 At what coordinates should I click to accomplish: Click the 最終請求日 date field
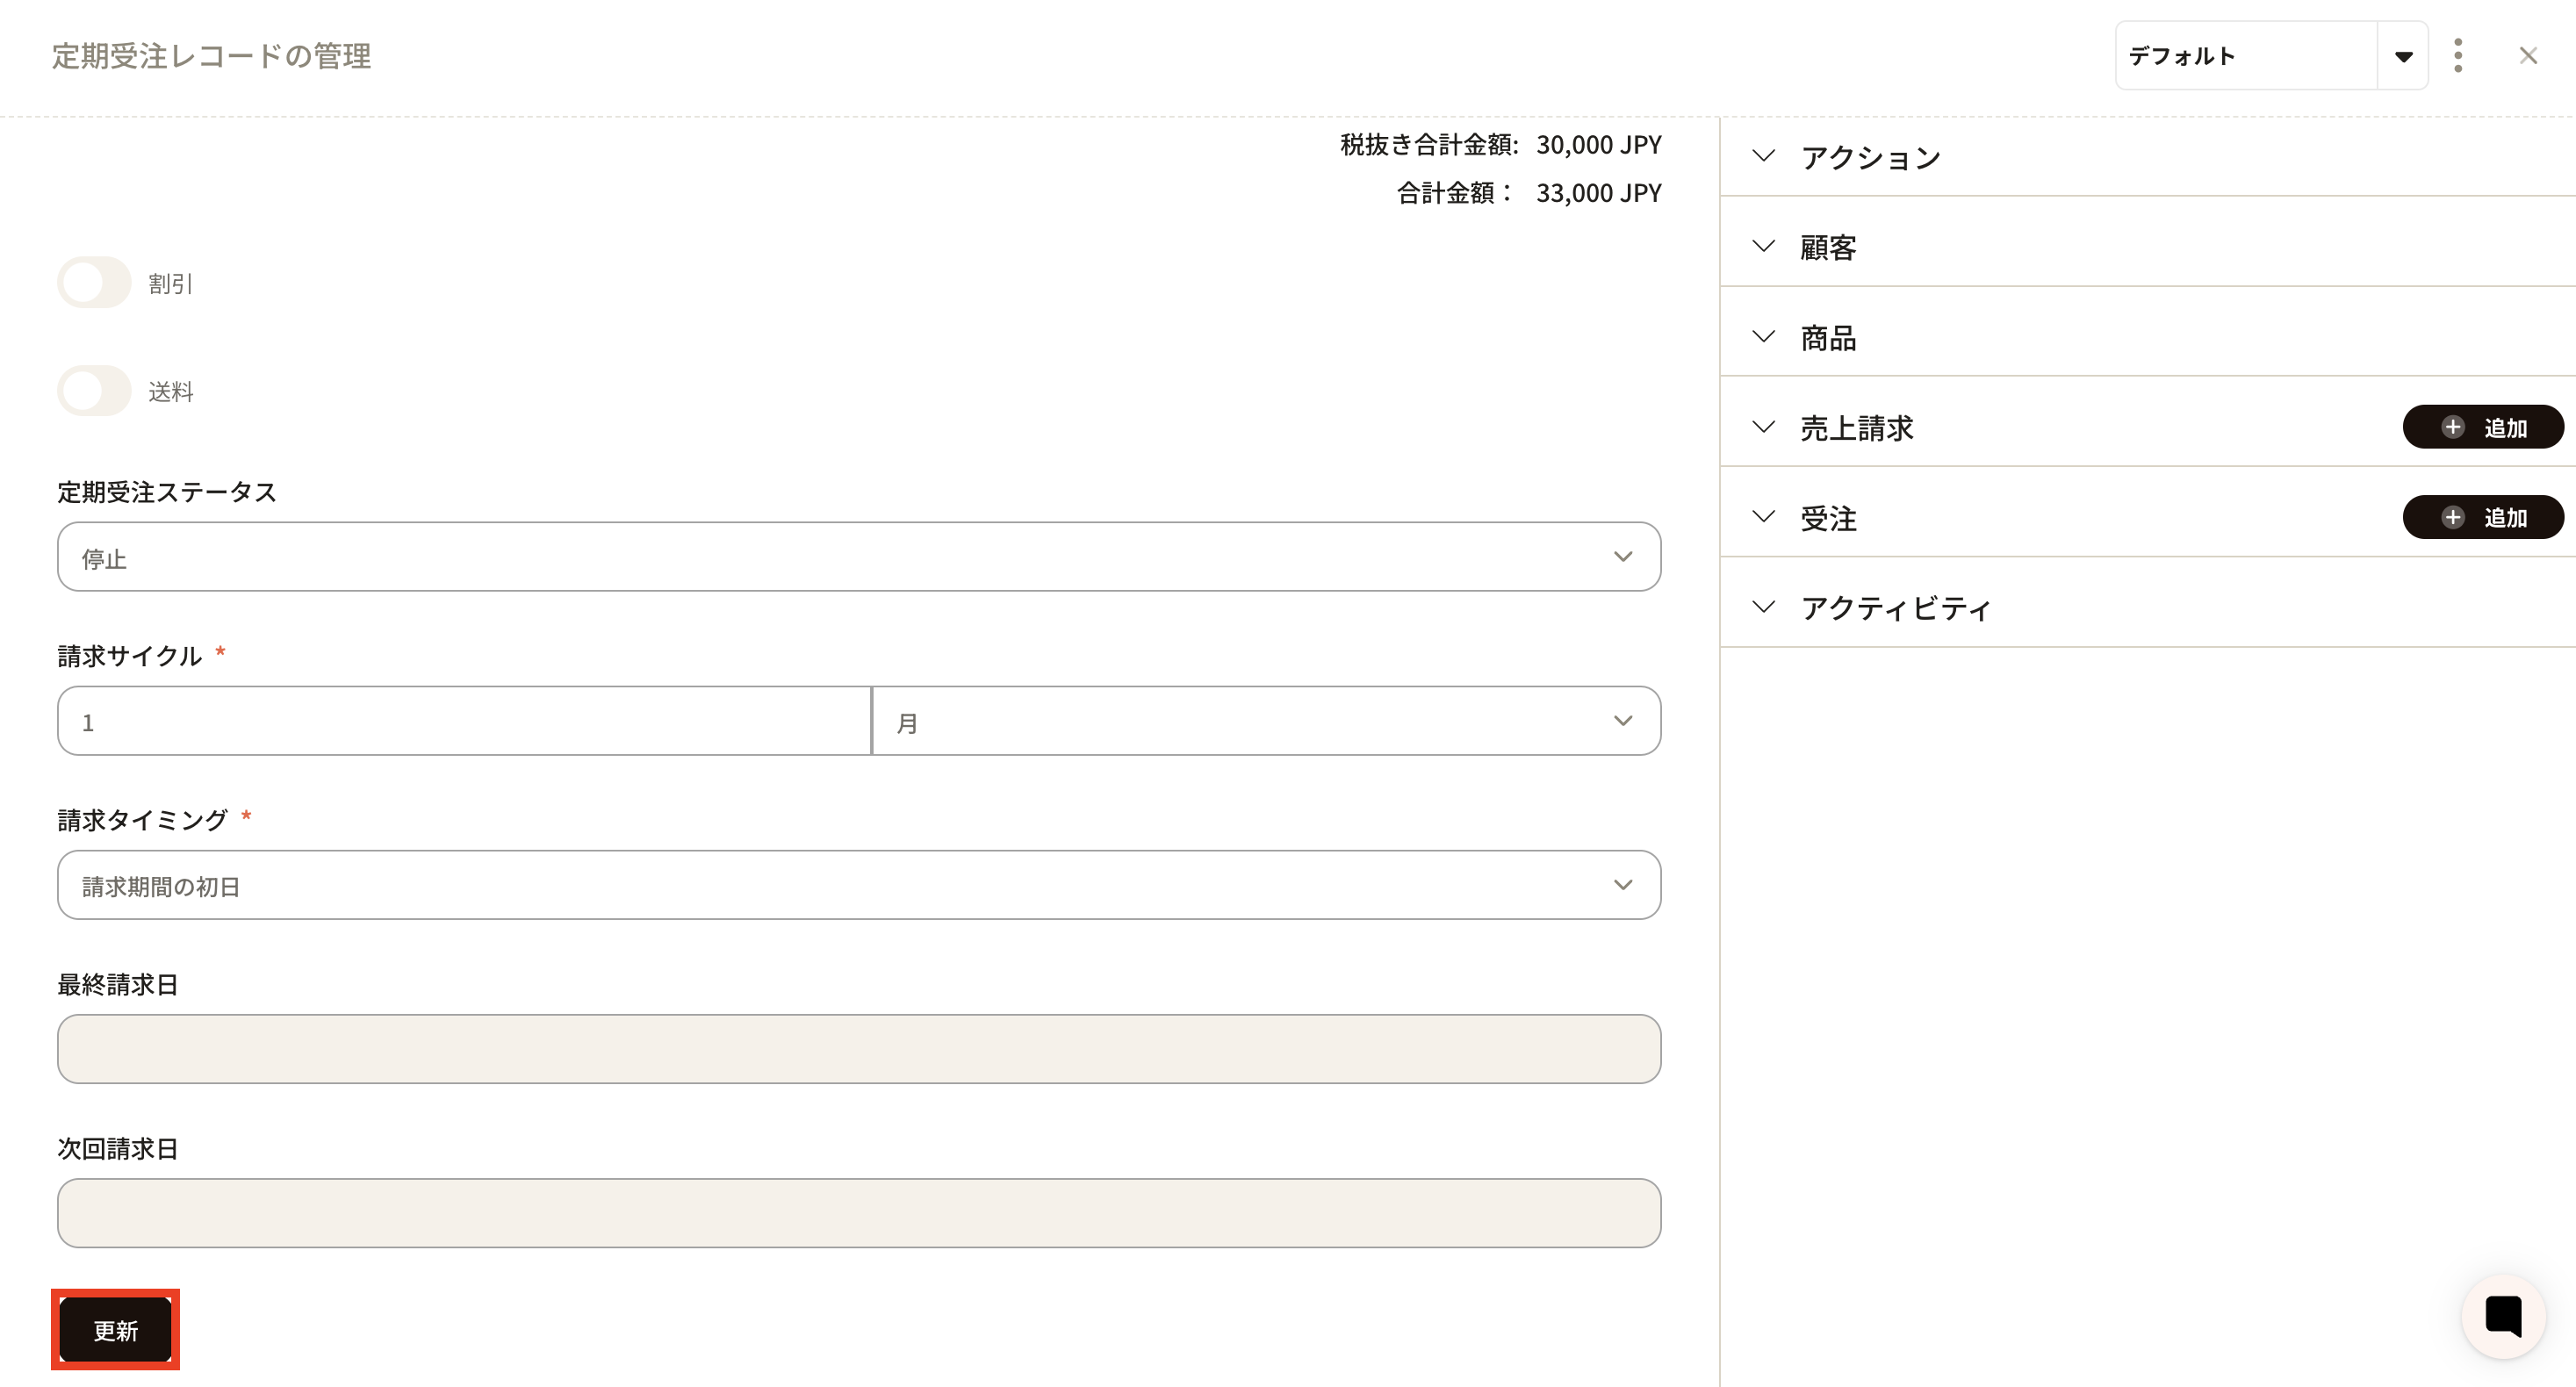point(859,1049)
